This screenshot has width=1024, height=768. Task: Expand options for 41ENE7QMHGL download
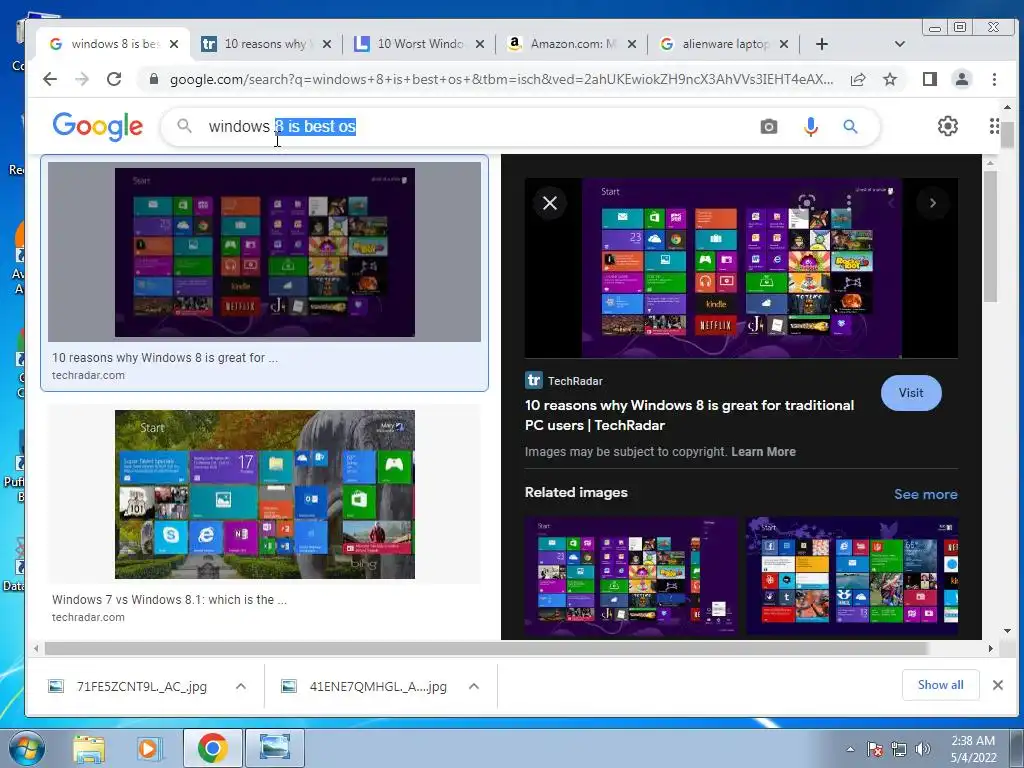tap(474, 686)
